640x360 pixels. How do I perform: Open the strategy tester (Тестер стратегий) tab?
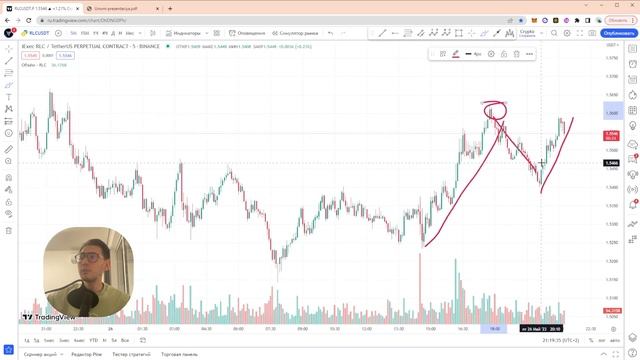pos(131,354)
